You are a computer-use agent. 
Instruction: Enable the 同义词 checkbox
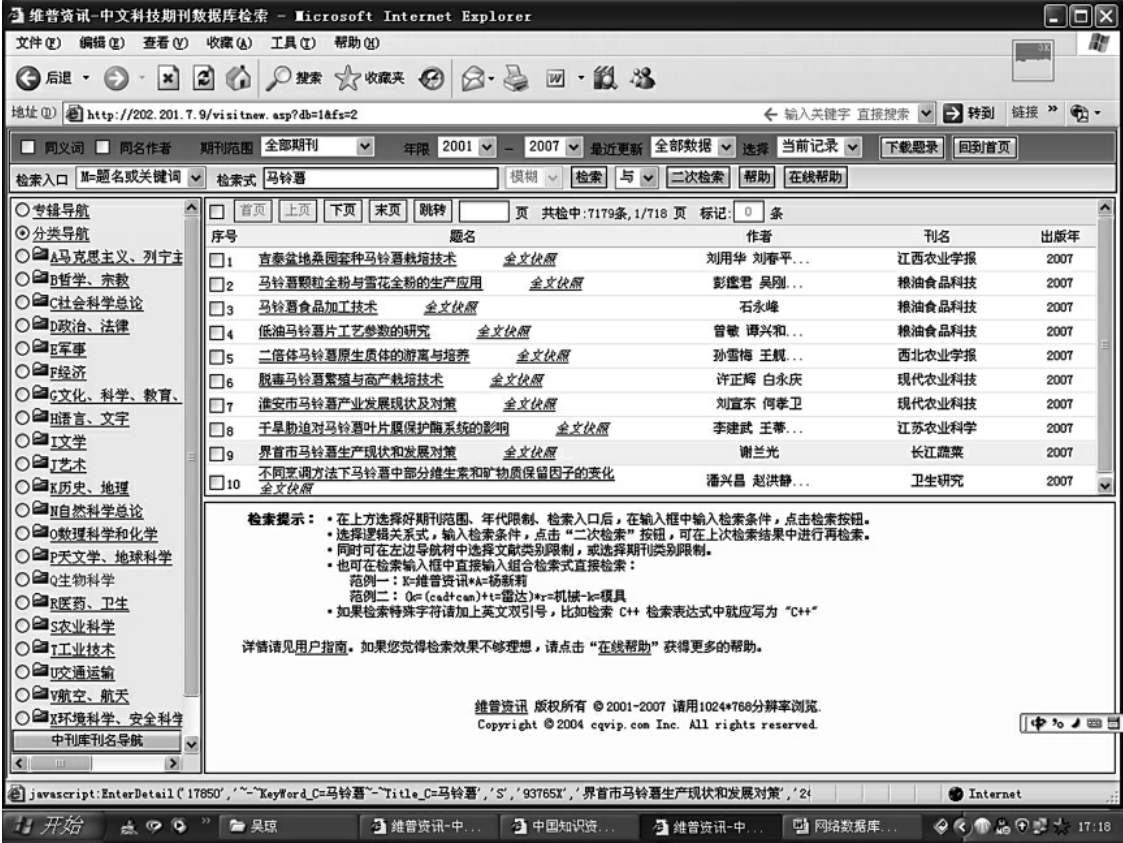(x=28, y=147)
